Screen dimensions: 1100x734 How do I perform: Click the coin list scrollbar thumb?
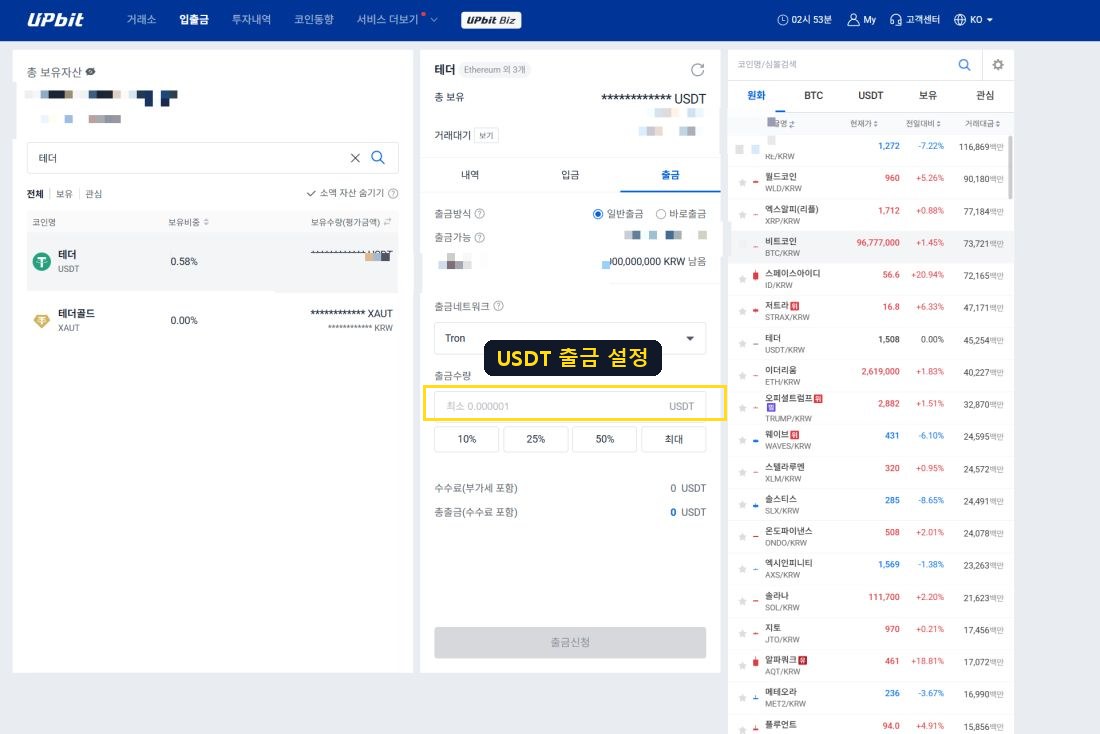[x=1010, y=167]
